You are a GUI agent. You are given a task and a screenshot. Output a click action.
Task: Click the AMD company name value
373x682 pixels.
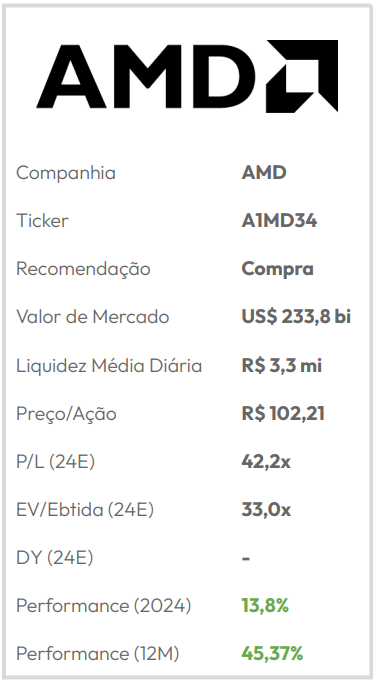coord(264,173)
